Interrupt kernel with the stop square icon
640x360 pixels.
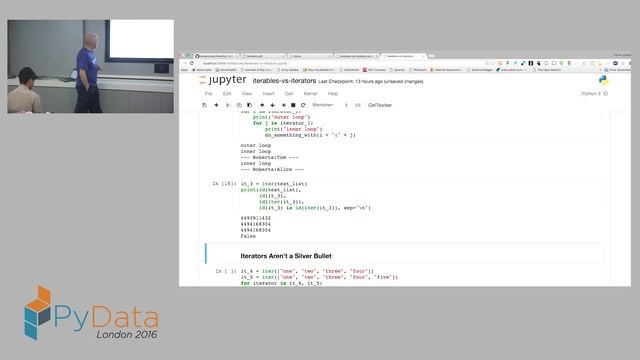tap(293, 105)
